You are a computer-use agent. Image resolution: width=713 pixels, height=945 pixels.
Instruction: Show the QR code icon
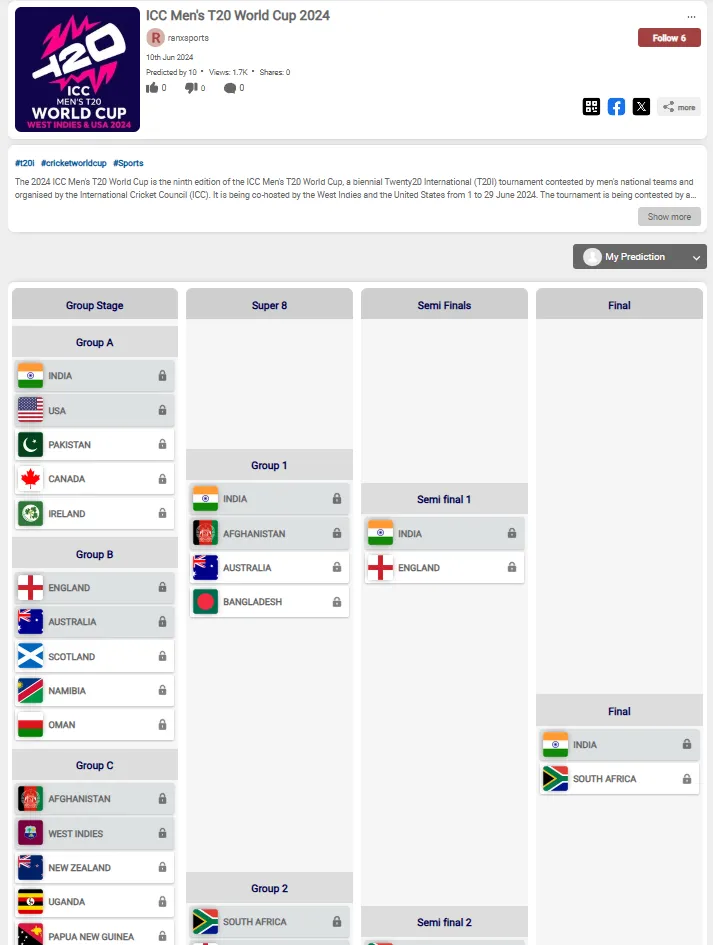591,107
